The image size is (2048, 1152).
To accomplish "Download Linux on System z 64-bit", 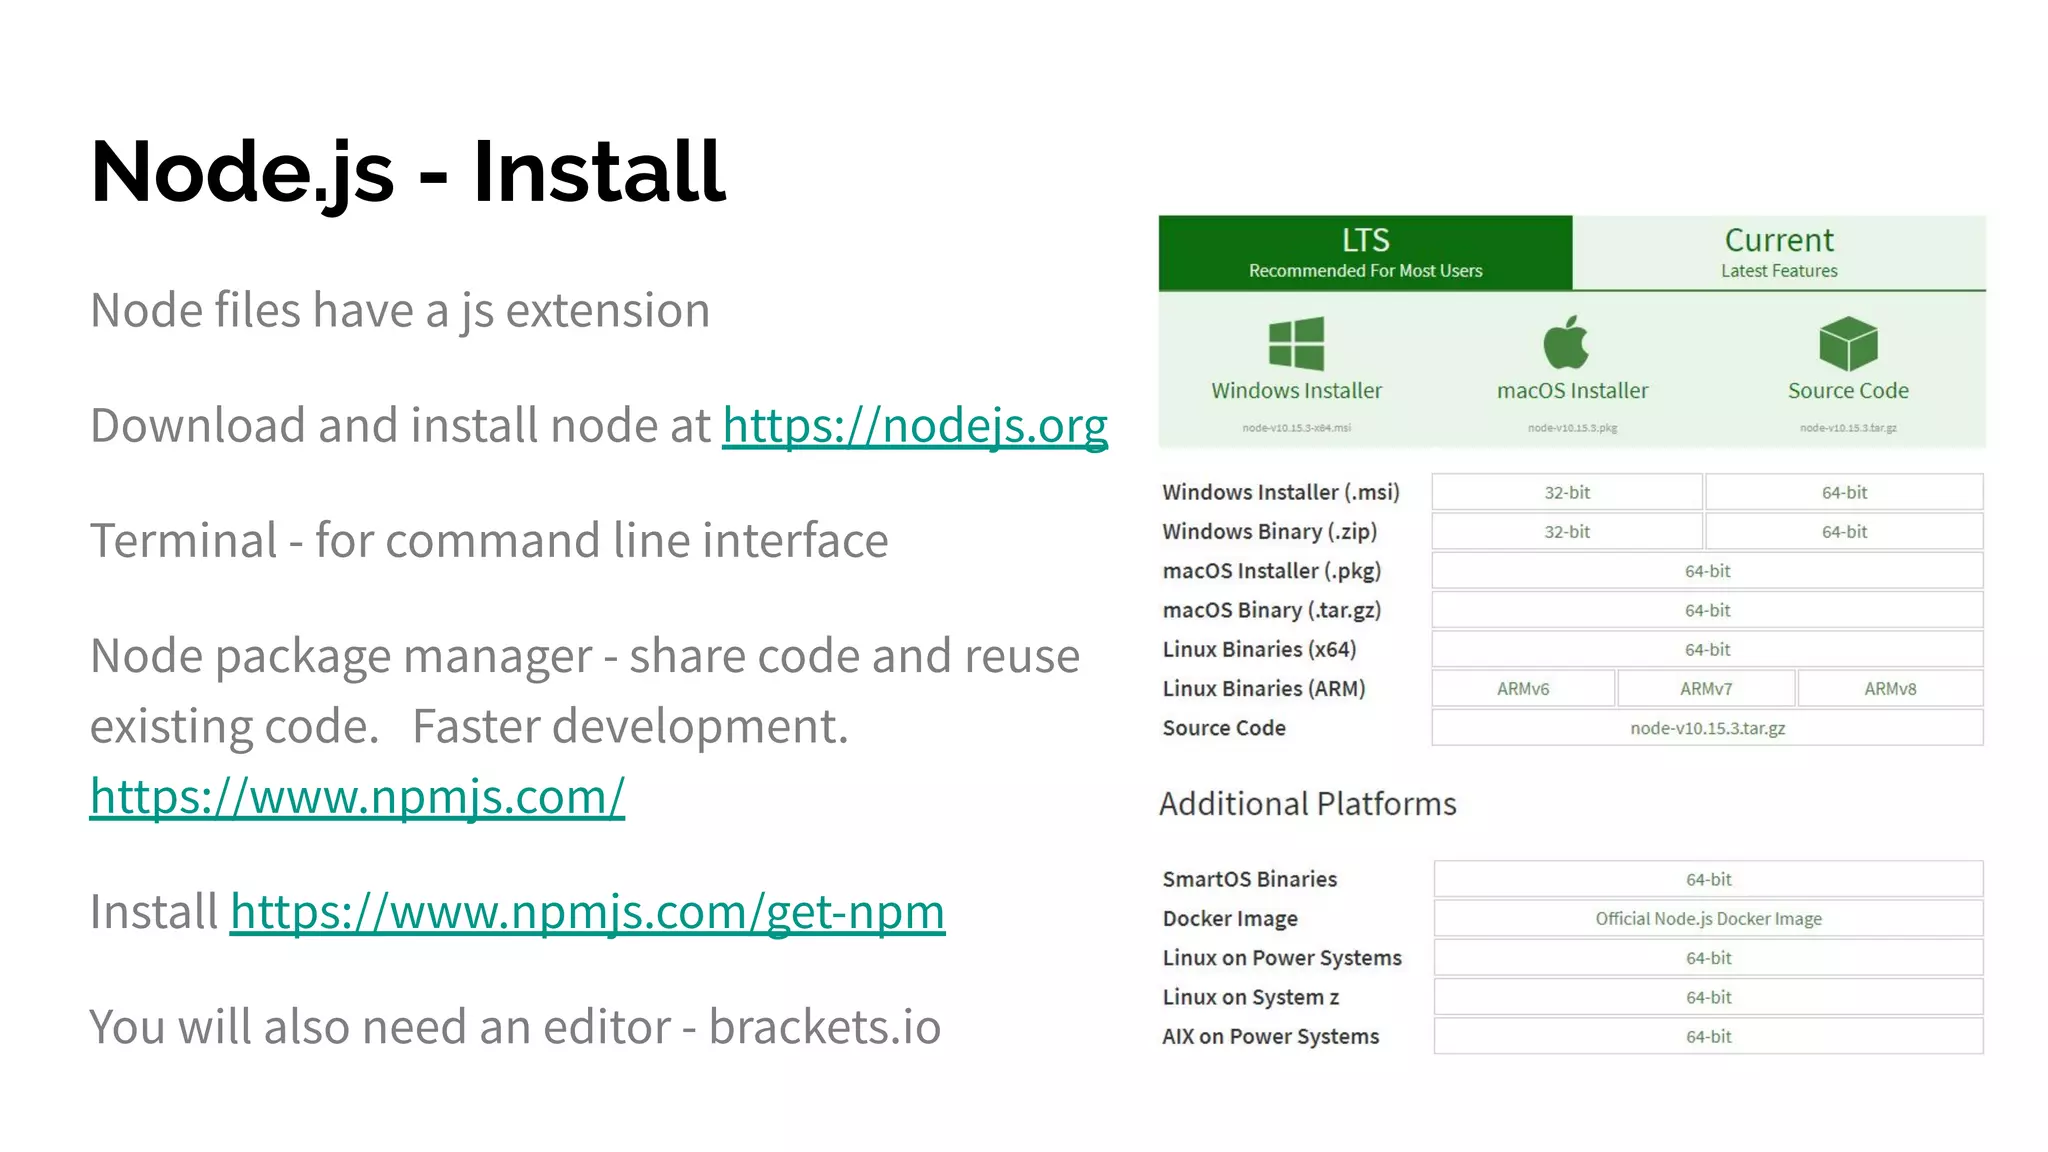I will click(1708, 997).
